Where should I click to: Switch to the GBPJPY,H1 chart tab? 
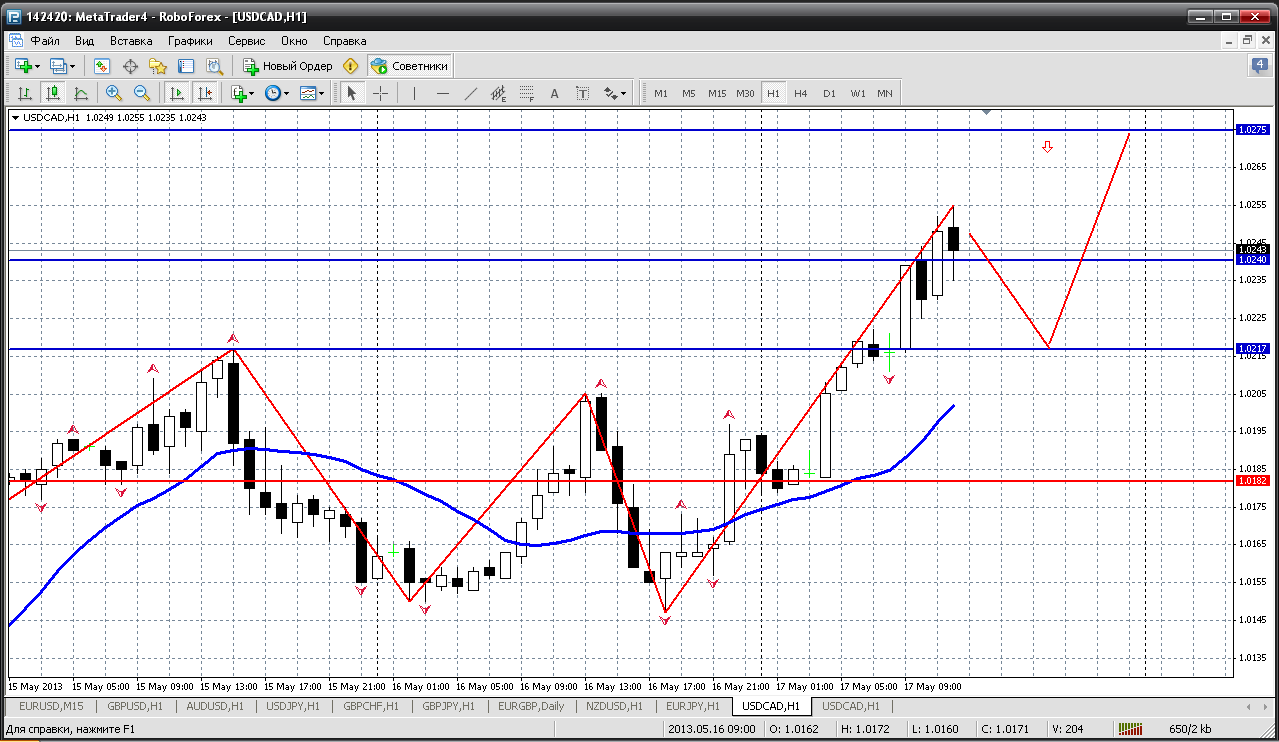(449, 706)
